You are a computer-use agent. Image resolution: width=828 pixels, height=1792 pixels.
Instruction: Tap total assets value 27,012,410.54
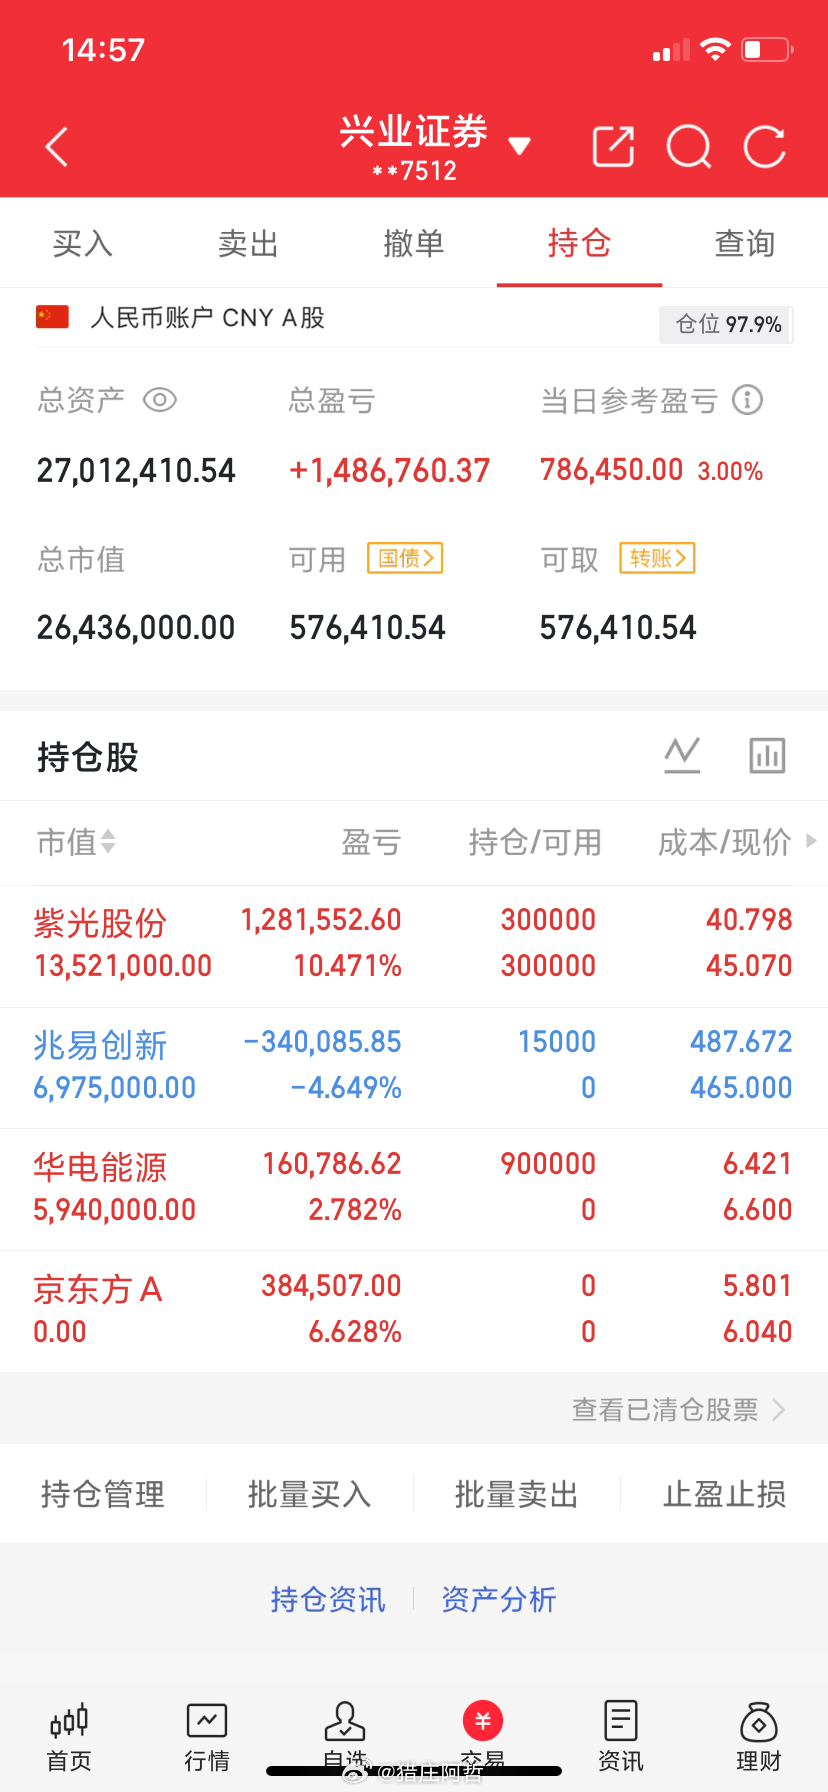pos(136,470)
